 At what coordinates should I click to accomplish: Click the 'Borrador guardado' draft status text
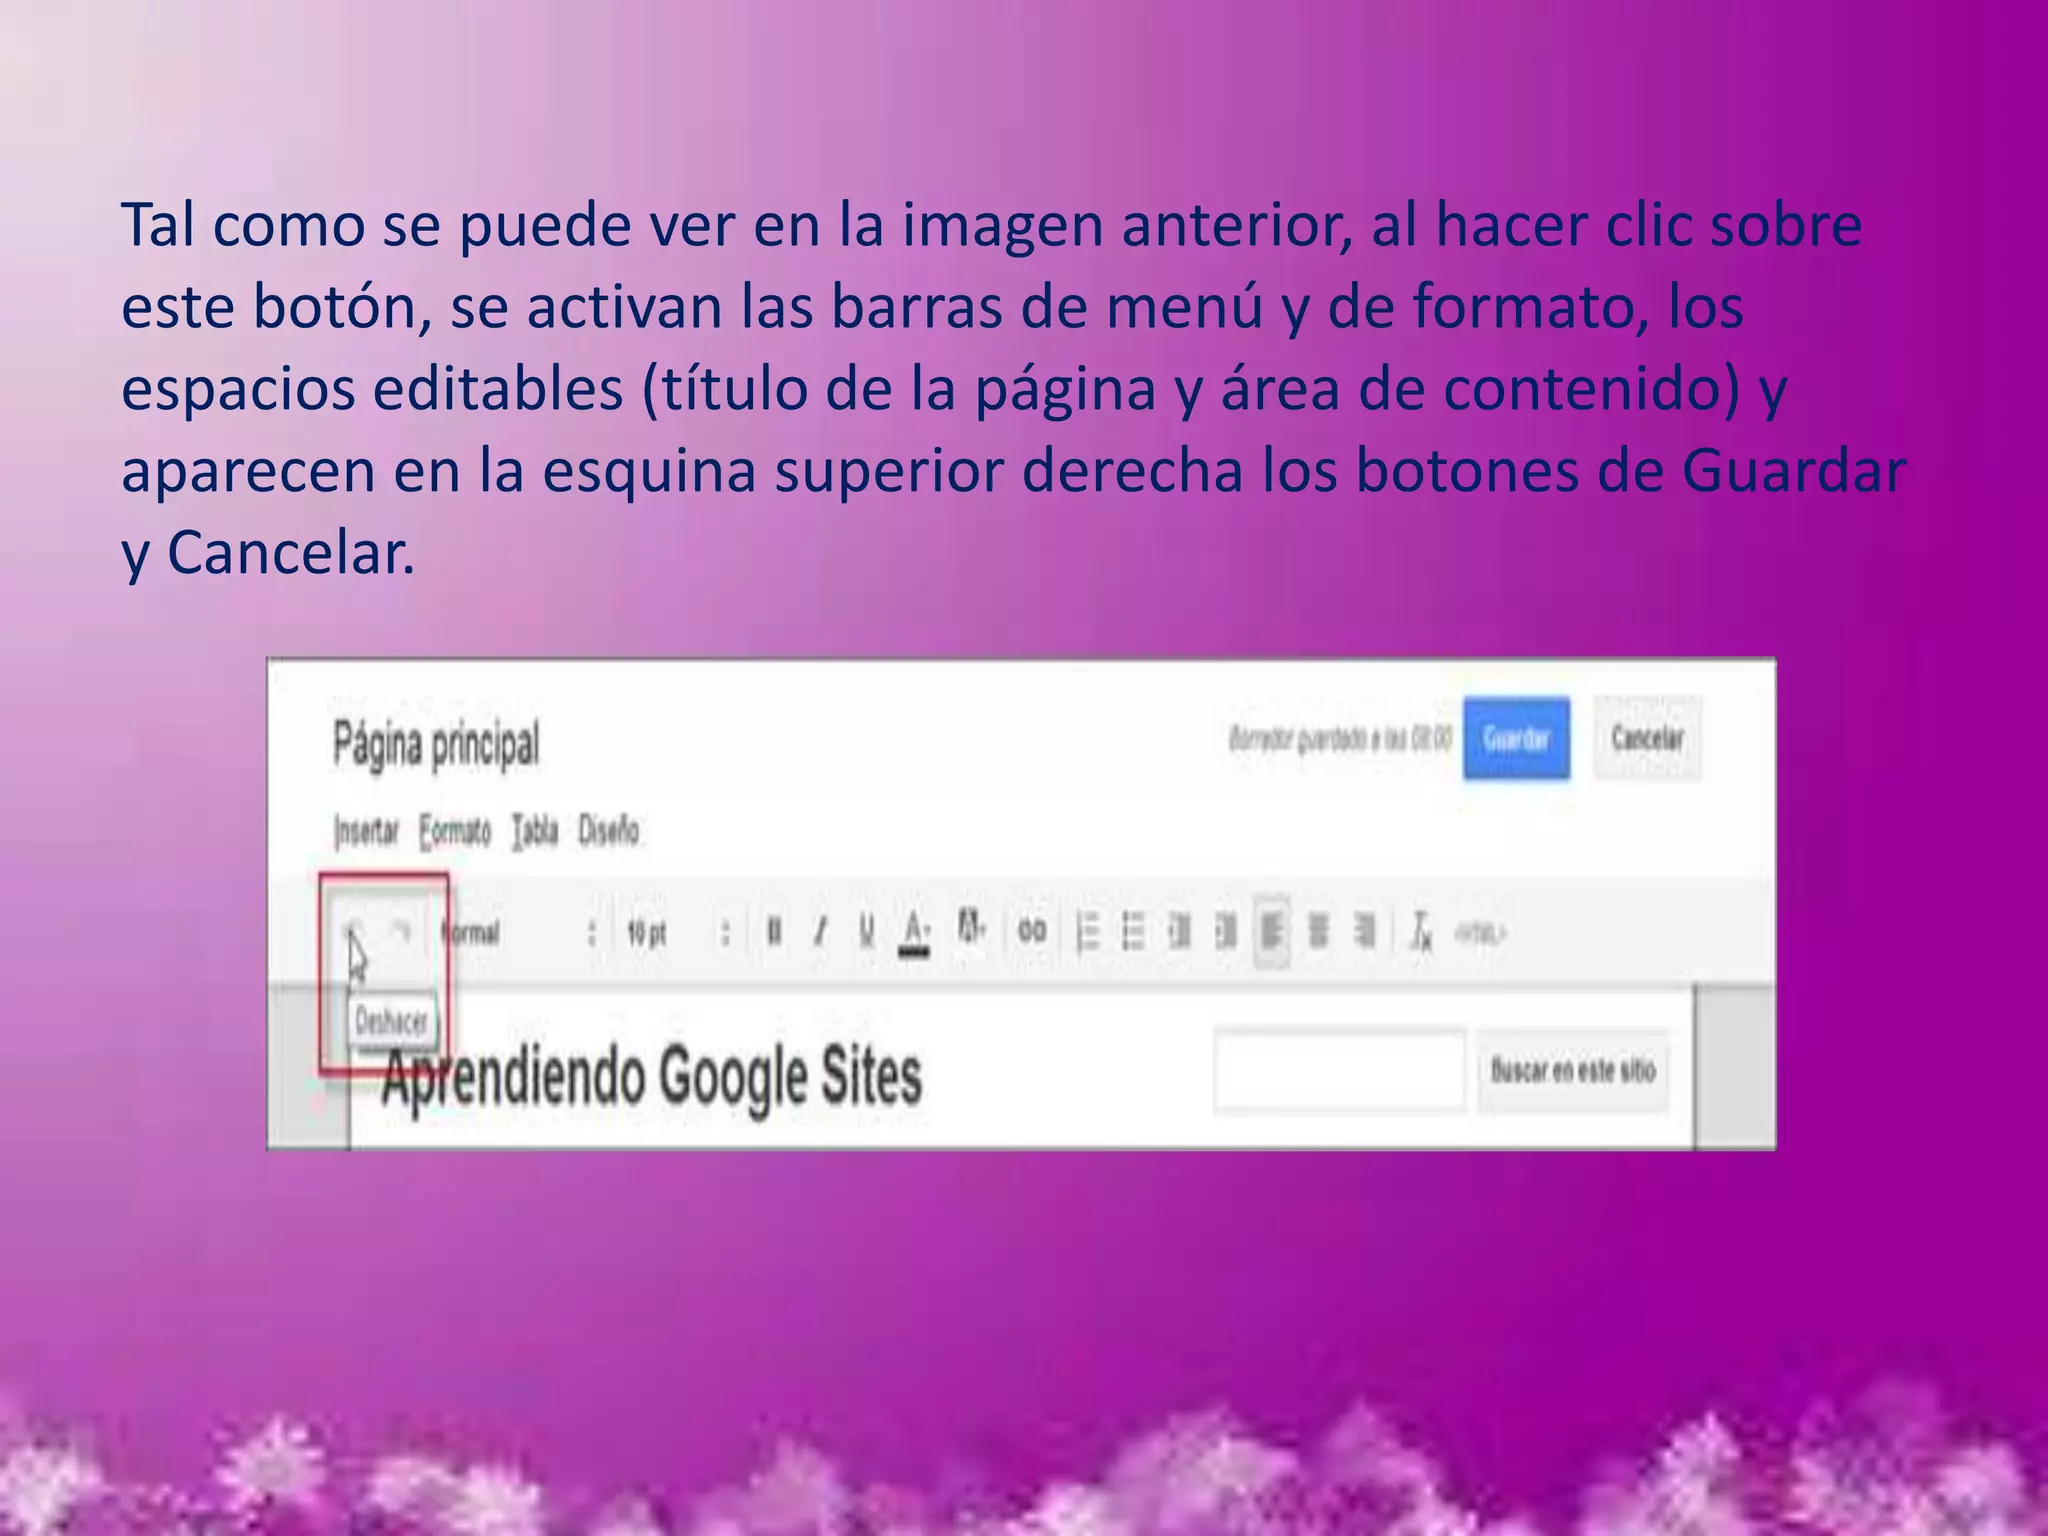coord(1340,739)
